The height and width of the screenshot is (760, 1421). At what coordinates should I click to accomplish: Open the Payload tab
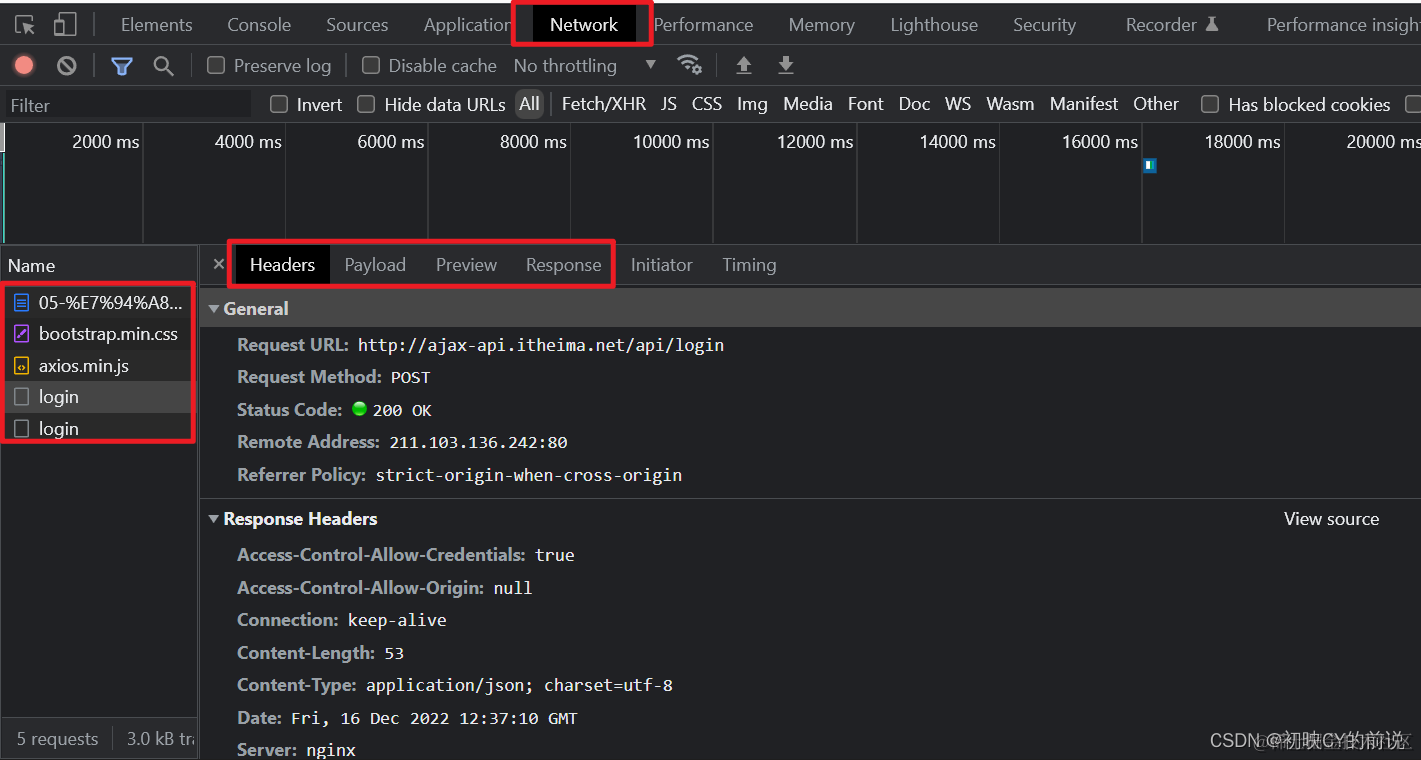pos(375,265)
